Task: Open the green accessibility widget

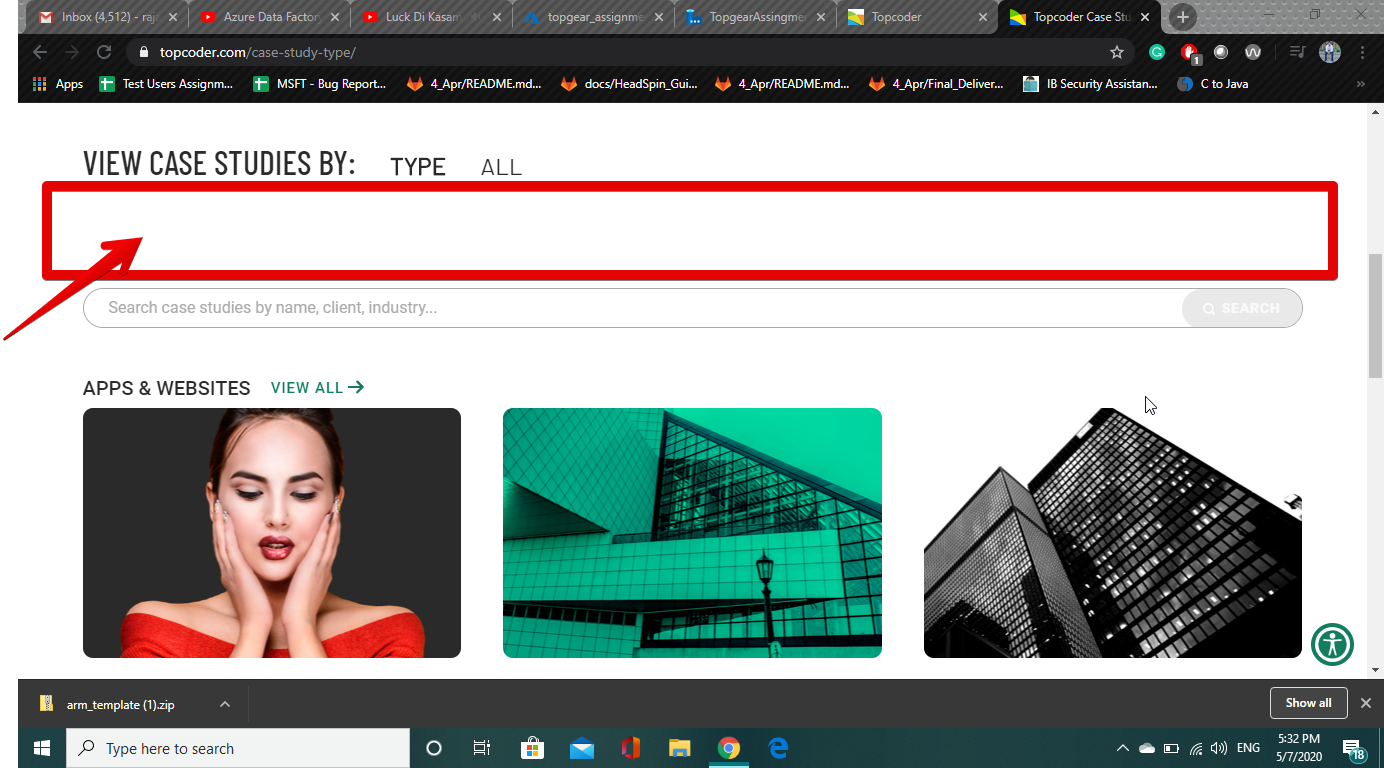Action: 1332,644
